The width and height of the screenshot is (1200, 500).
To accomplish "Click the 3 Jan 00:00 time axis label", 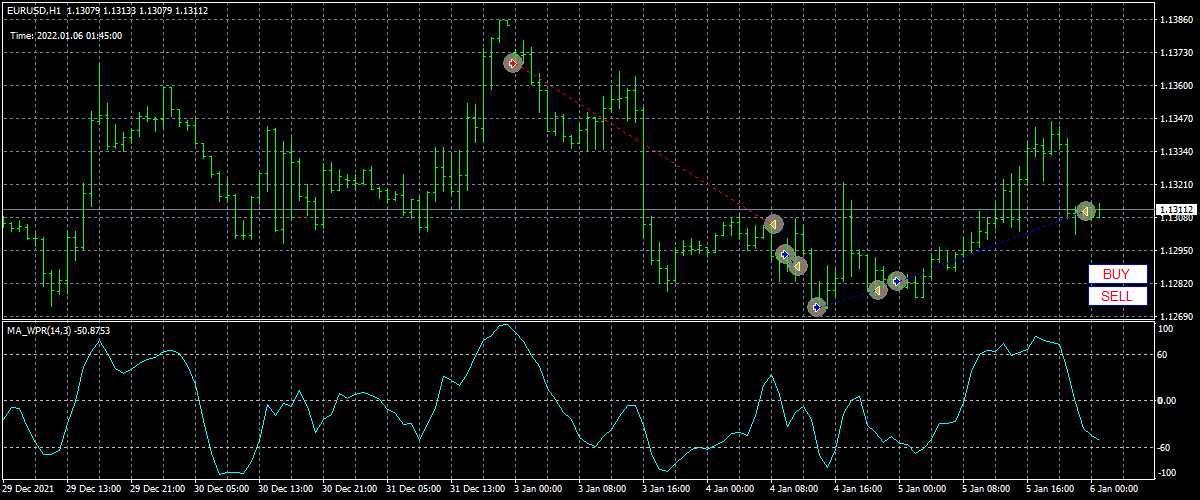I will pos(539,489).
